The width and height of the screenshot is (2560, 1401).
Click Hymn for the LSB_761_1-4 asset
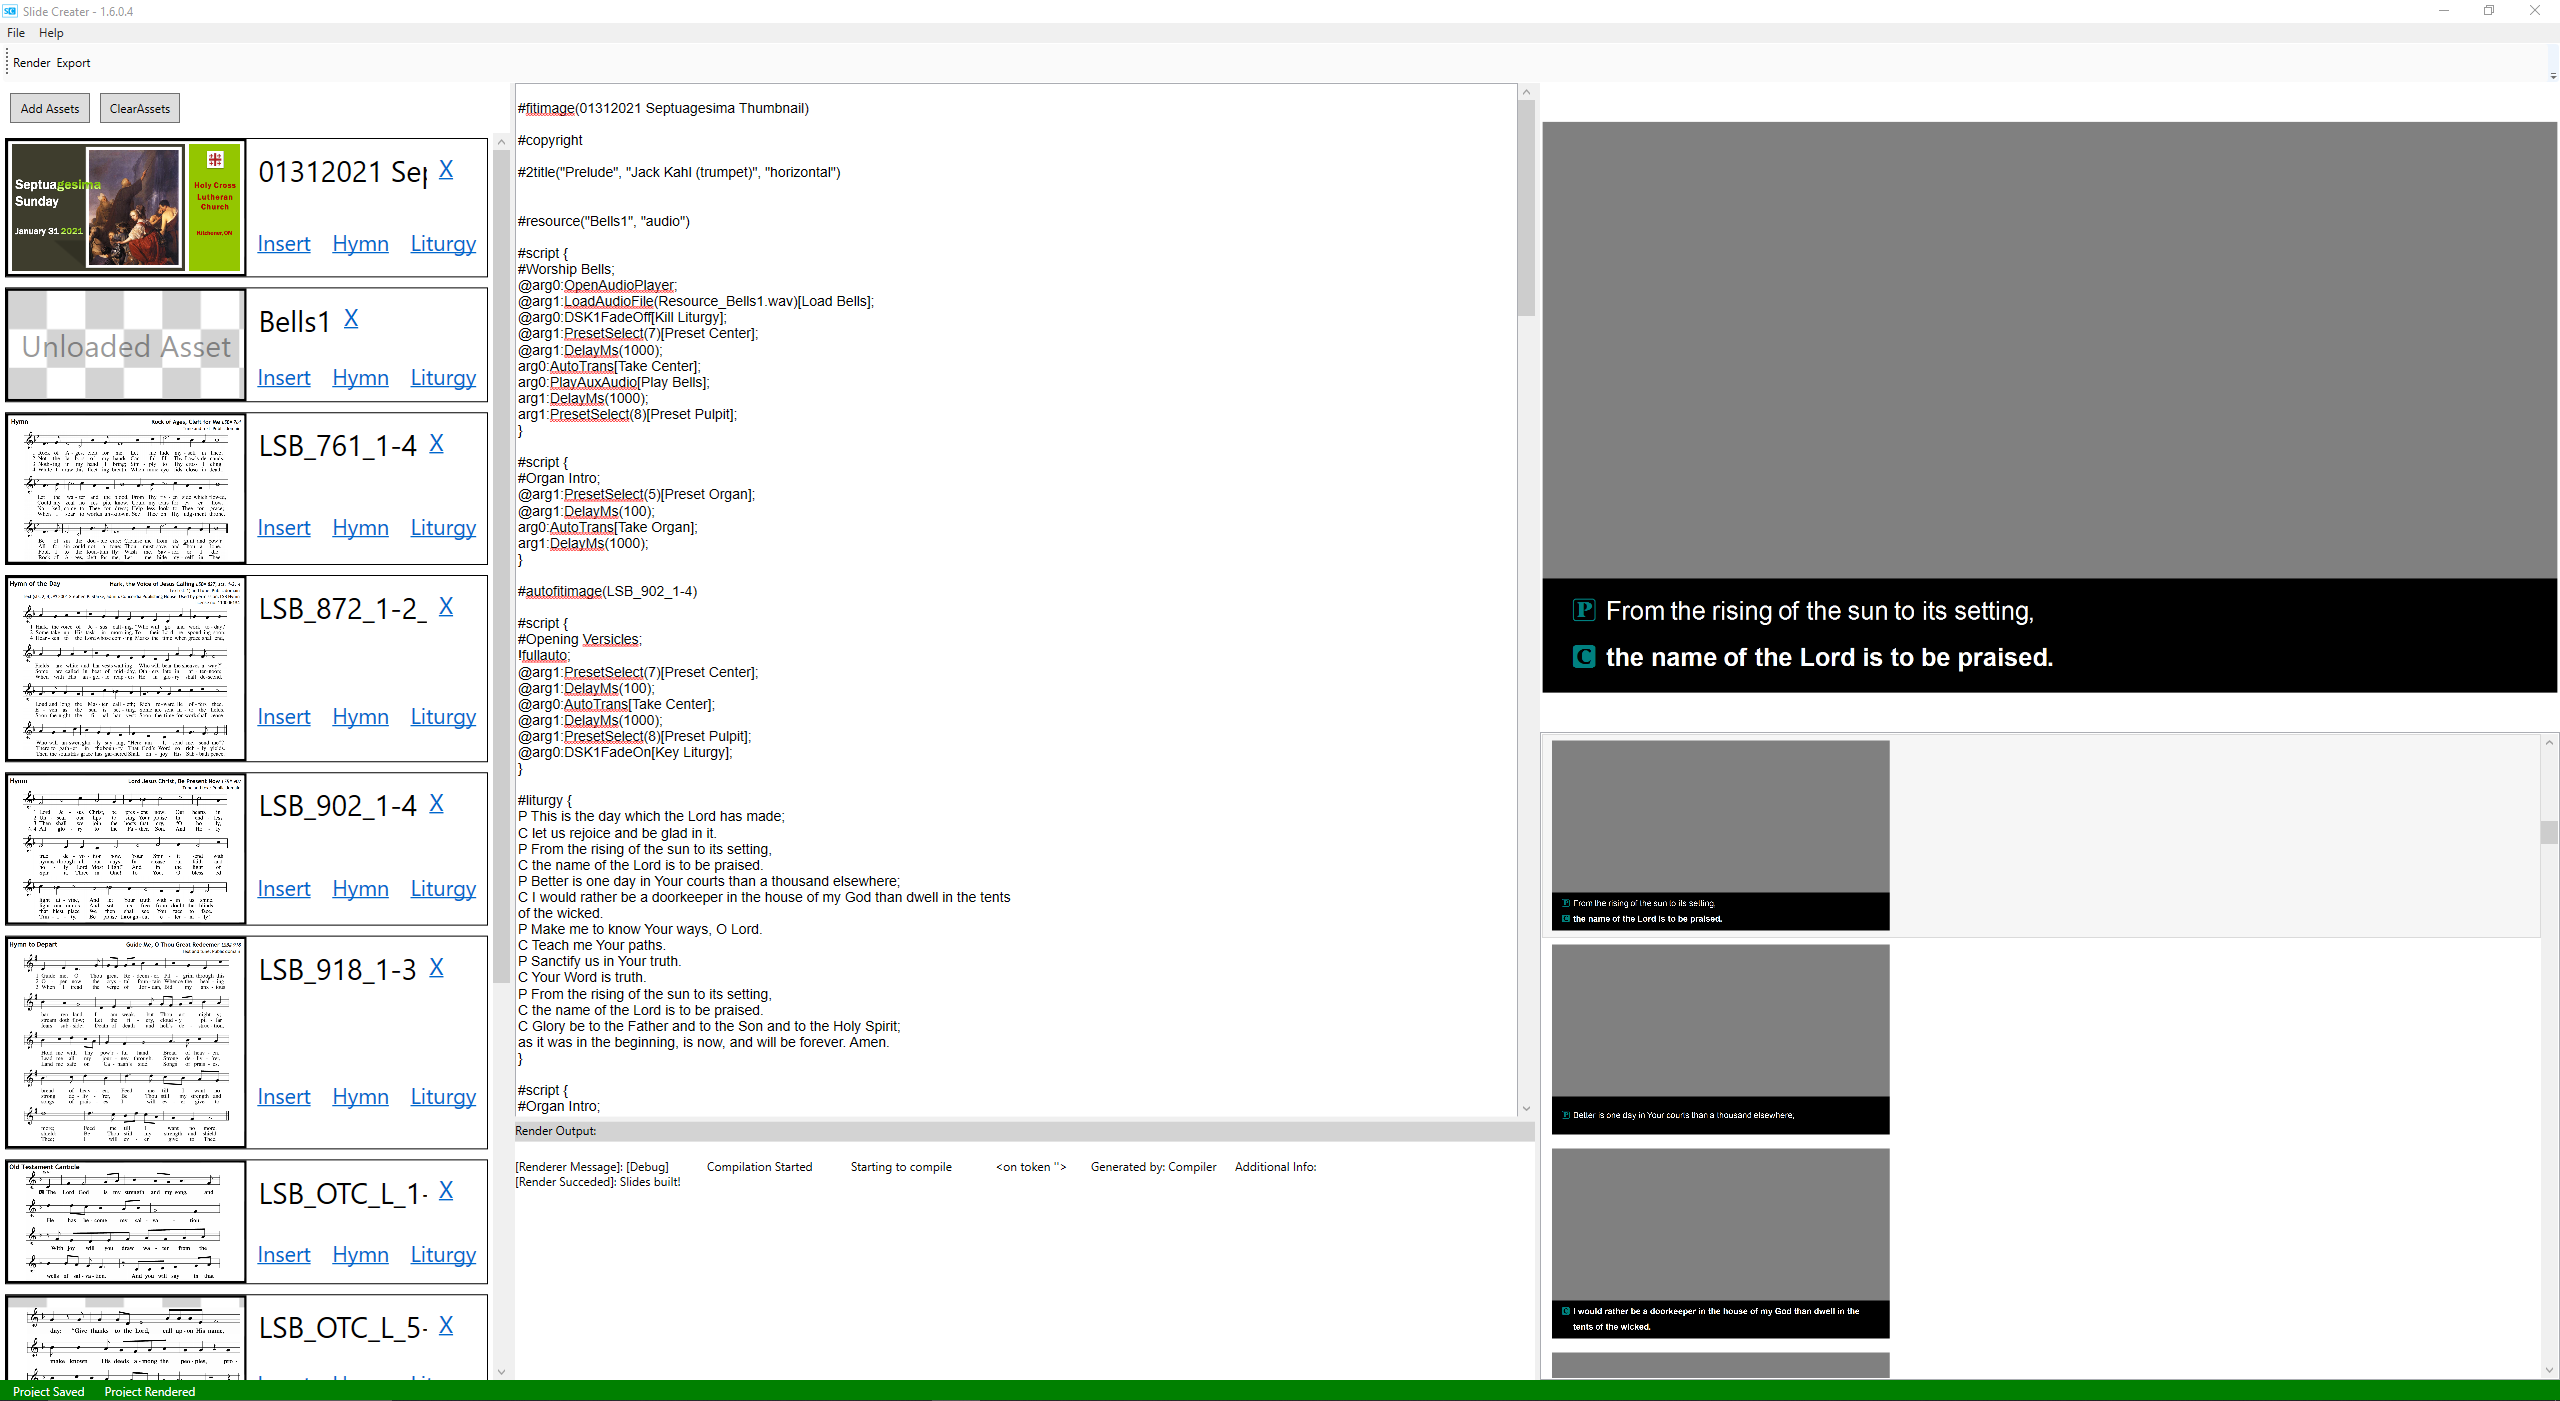360,527
